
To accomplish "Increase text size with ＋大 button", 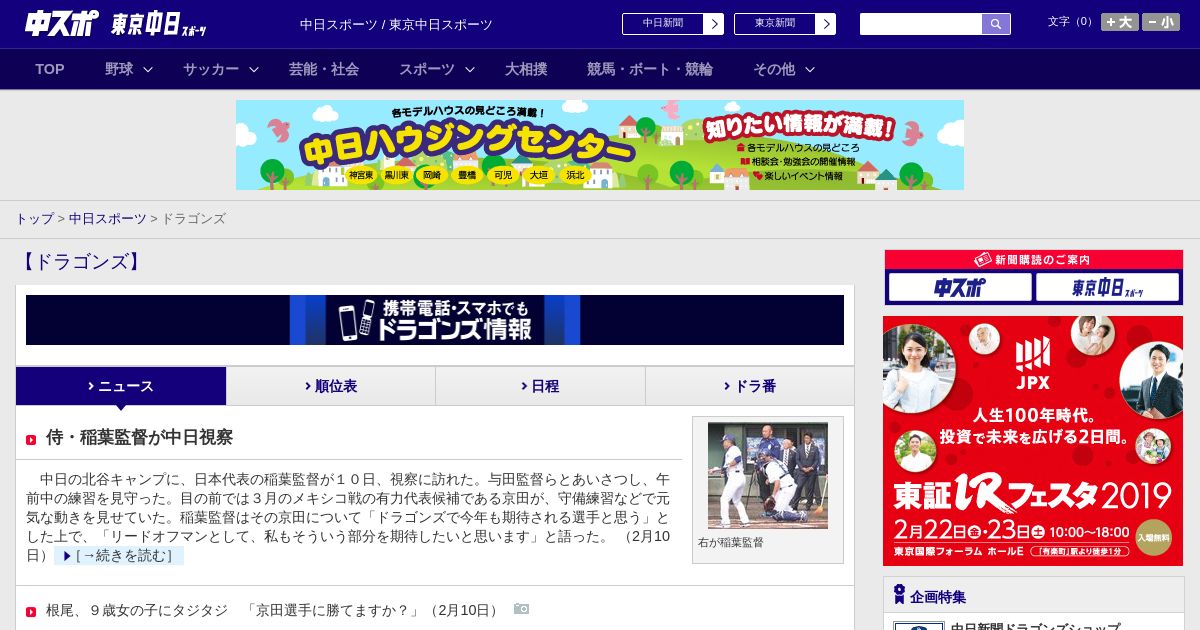I will pos(1119,22).
